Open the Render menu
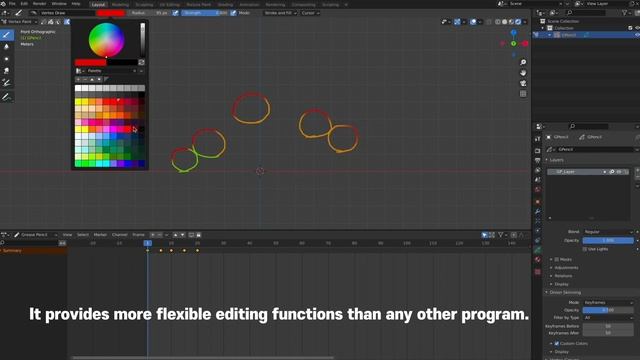Image resolution: width=640 pixels, height=360 pixels. (x=40, y=4)
